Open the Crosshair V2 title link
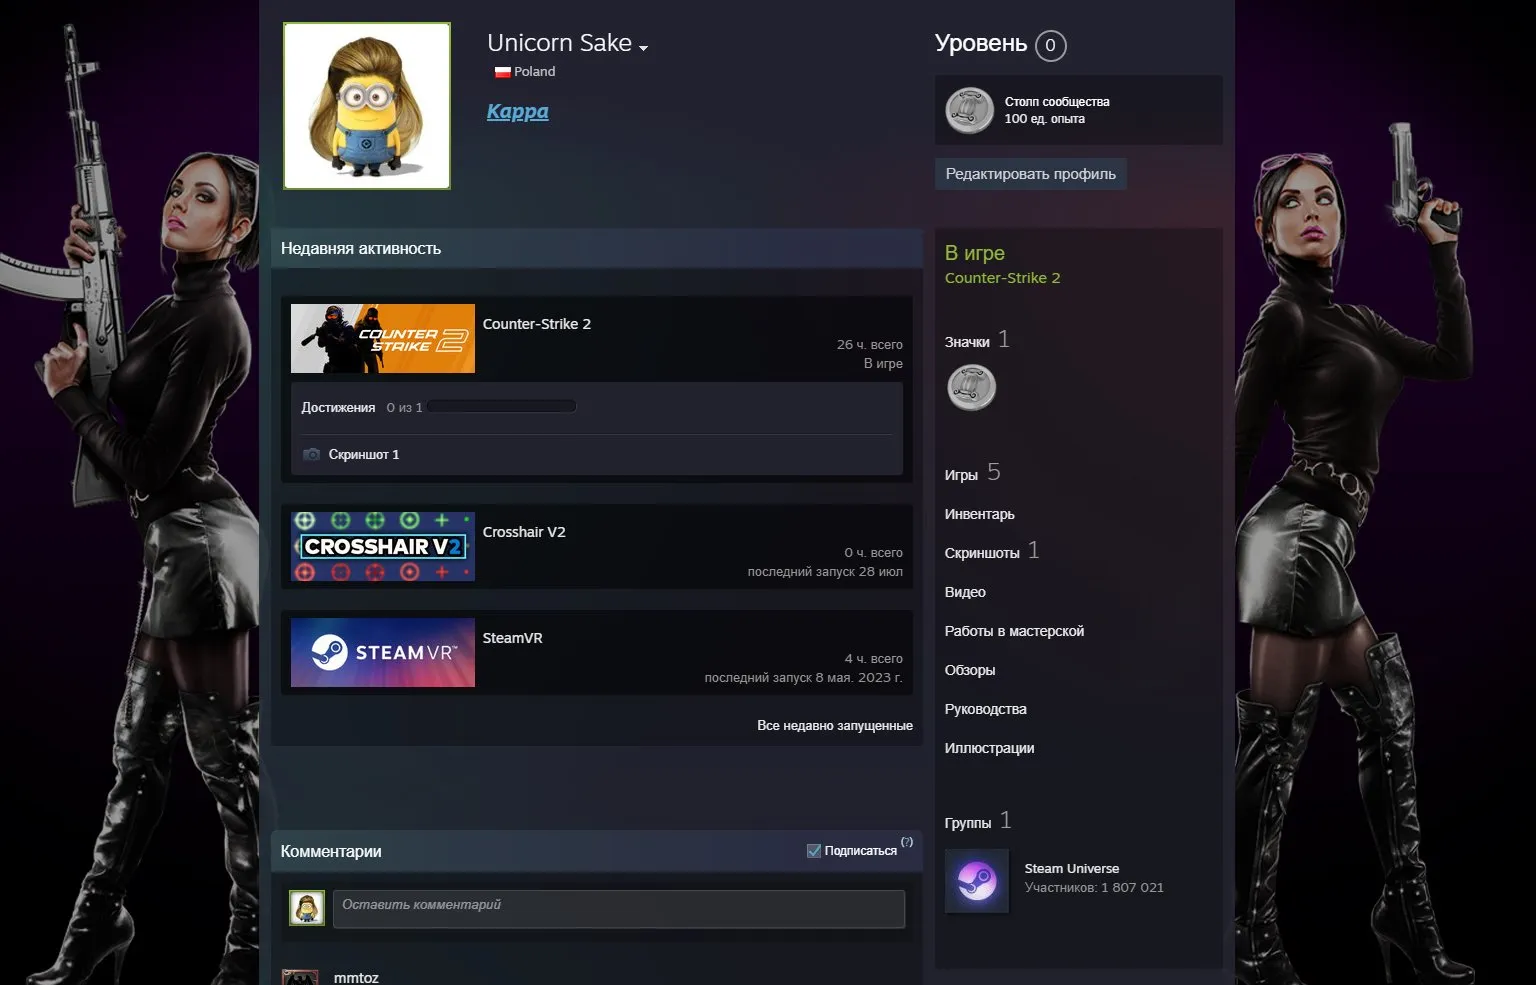1536x985 pixels. click(524, 532)
